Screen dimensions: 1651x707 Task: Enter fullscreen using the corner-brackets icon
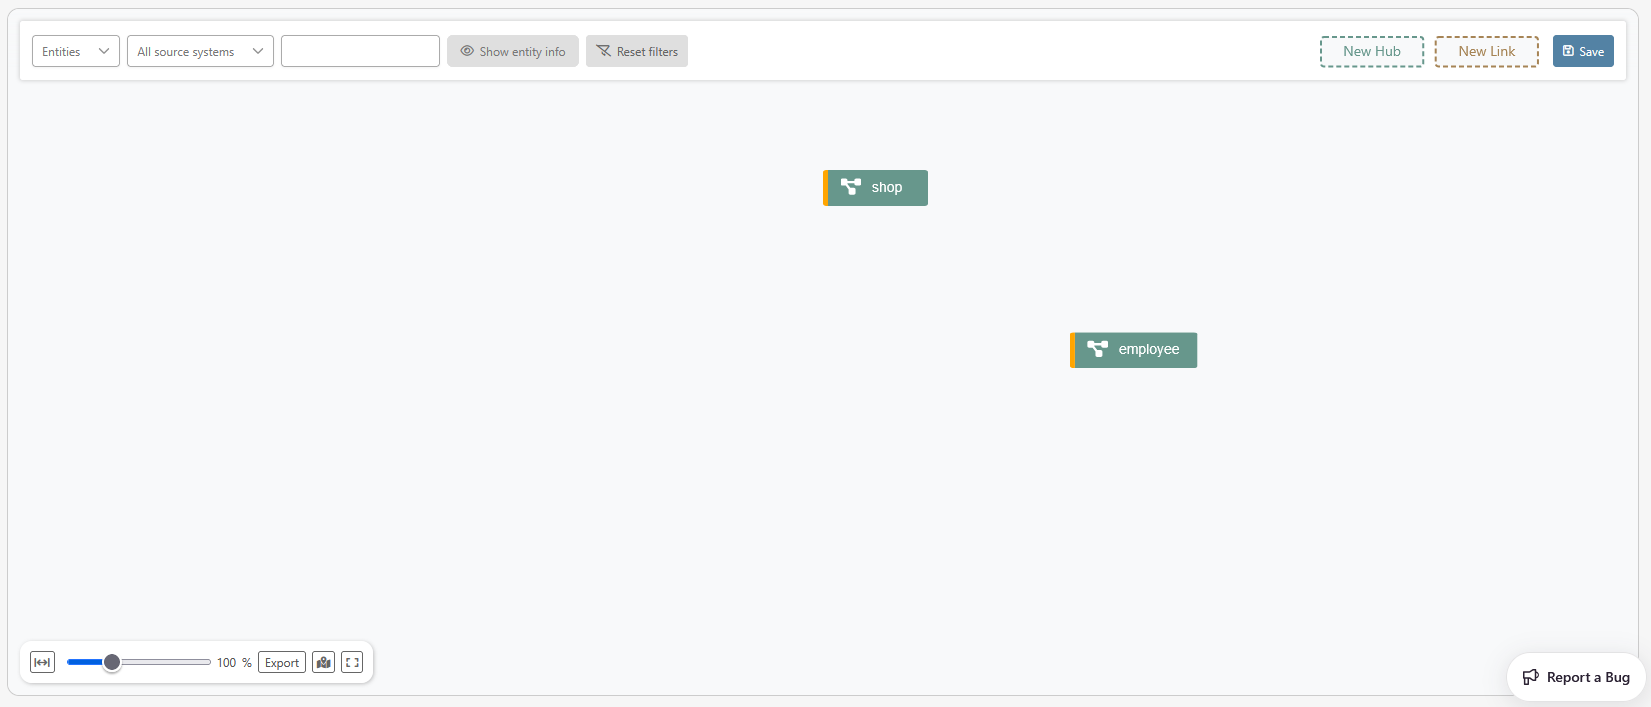pyautogui.click(x=352, y=662)
